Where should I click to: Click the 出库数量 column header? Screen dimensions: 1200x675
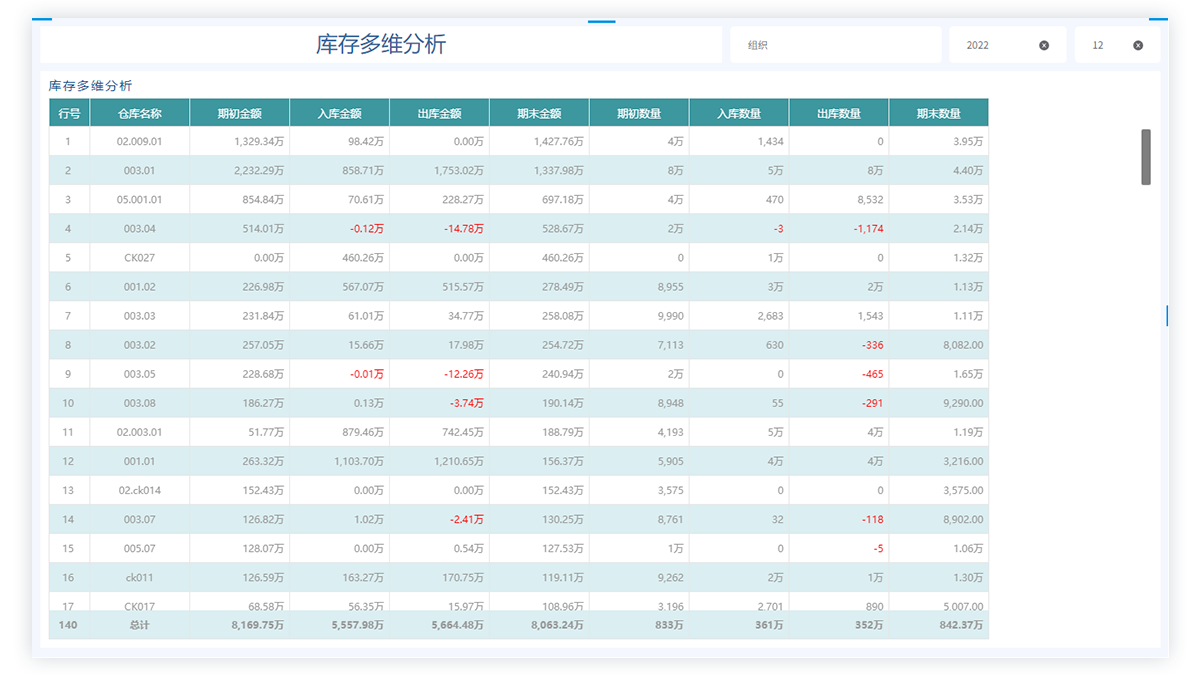point(839,113)
